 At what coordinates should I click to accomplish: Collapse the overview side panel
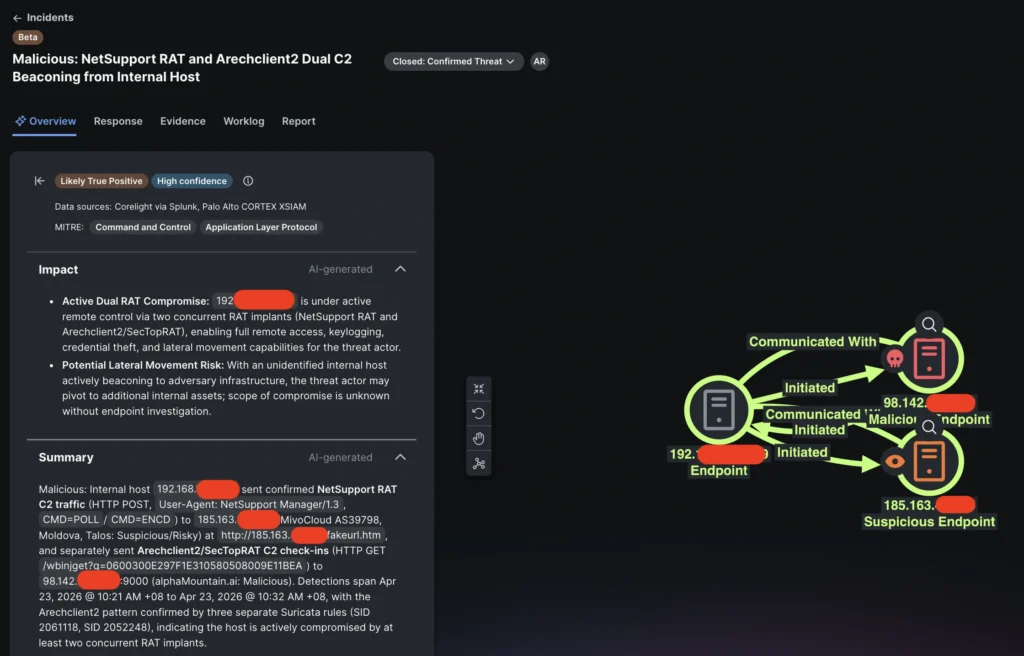(x=39, y=181)
